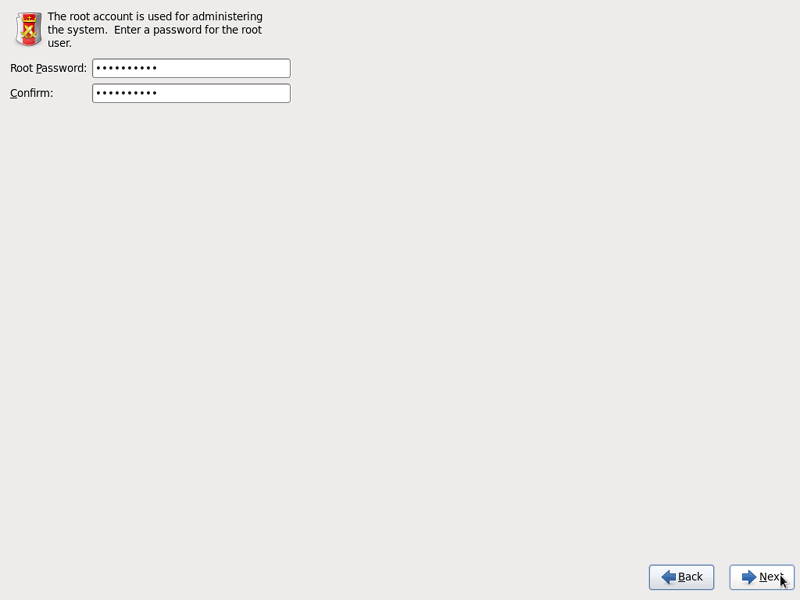
Task: Place cursor on masked dots in Confirm field
Action: pyautogui.click(x=127, y=93)
